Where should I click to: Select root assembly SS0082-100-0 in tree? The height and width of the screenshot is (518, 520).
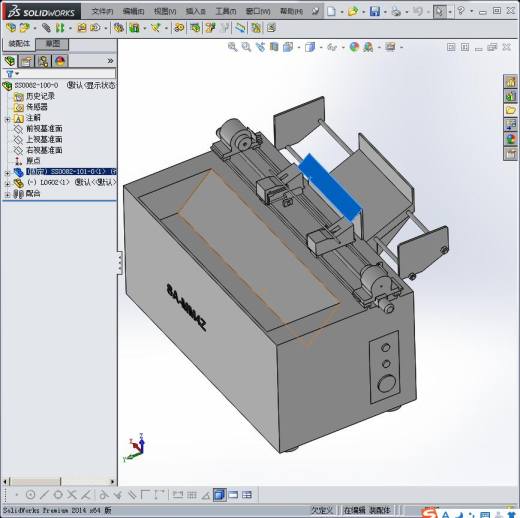tap(37, 85)
